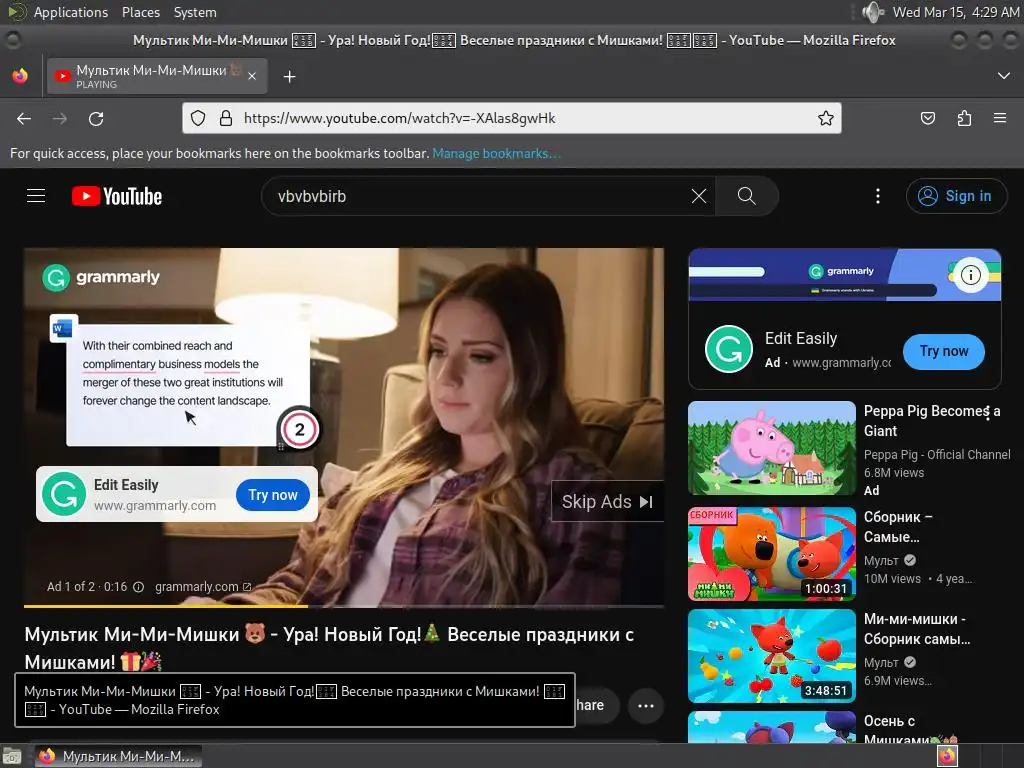Close the Ми-Ми-Мишки tab
The width and height of the screenshot is (1024, 768).
[x=252, y=76]
